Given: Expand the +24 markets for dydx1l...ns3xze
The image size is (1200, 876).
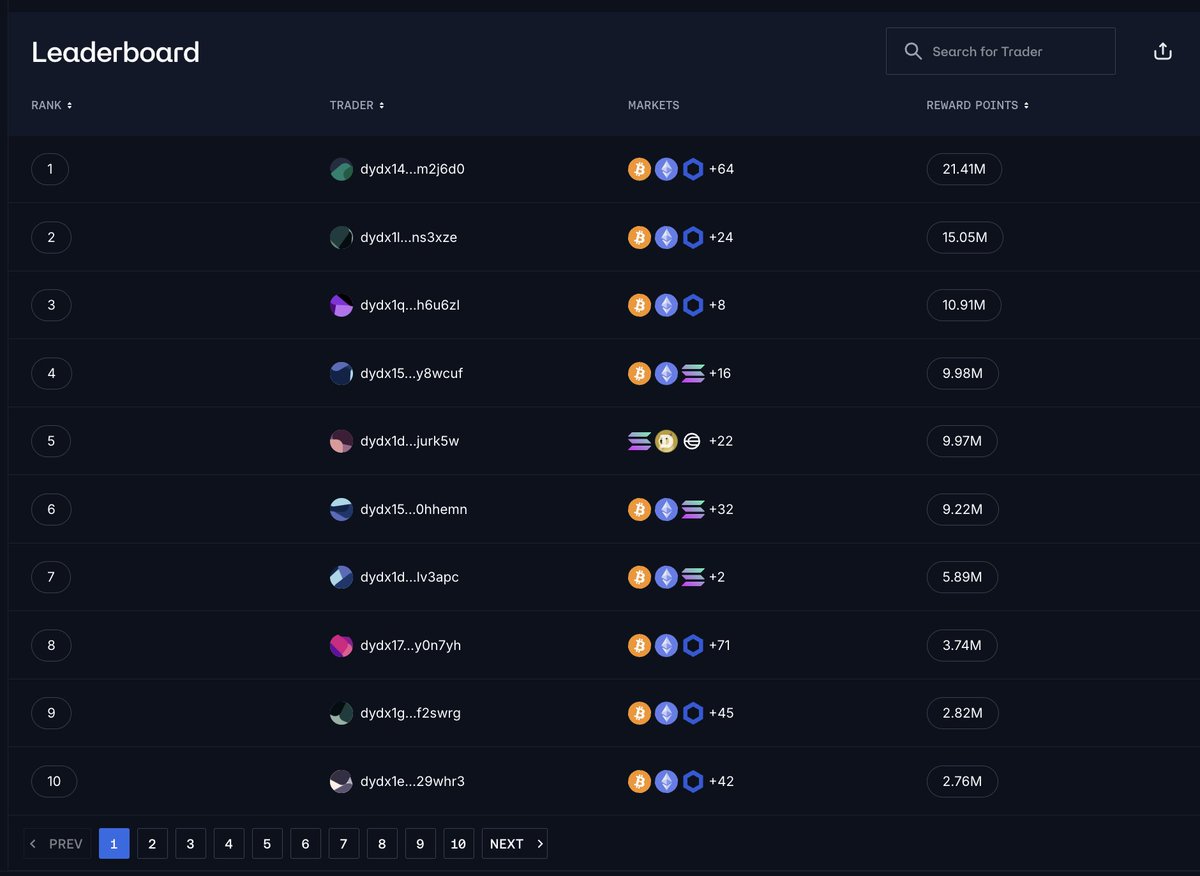Looking at the screenshot, I should 721,237.
